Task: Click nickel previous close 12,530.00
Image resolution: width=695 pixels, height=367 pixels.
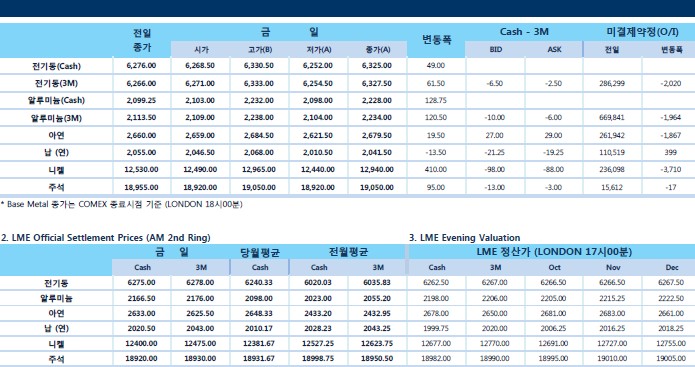Action: point(141,169)
